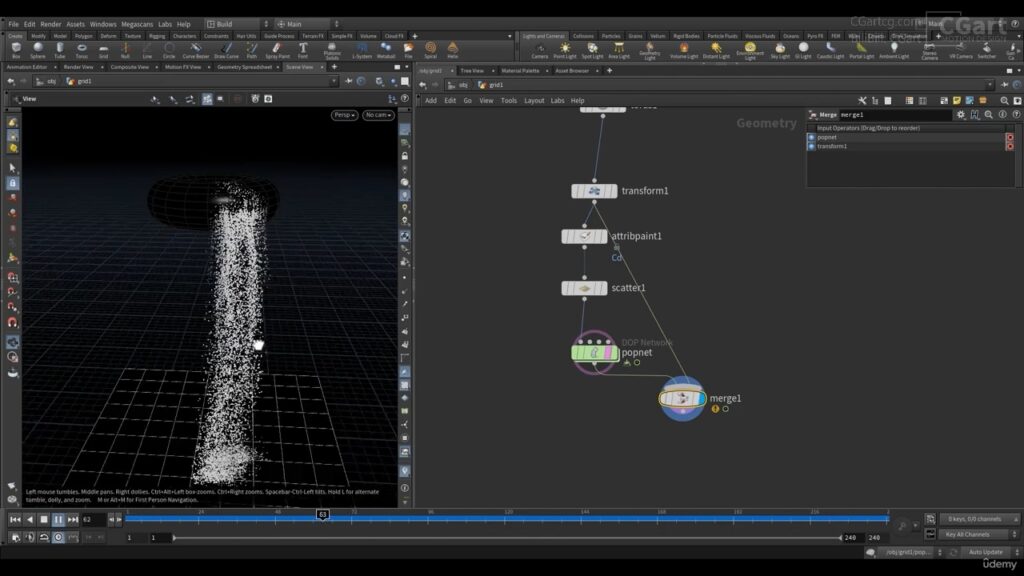Viewport: 1024px width, 576px height.
Task: Add an Environment Light from shelf
Action: click(x=750, y=52)
